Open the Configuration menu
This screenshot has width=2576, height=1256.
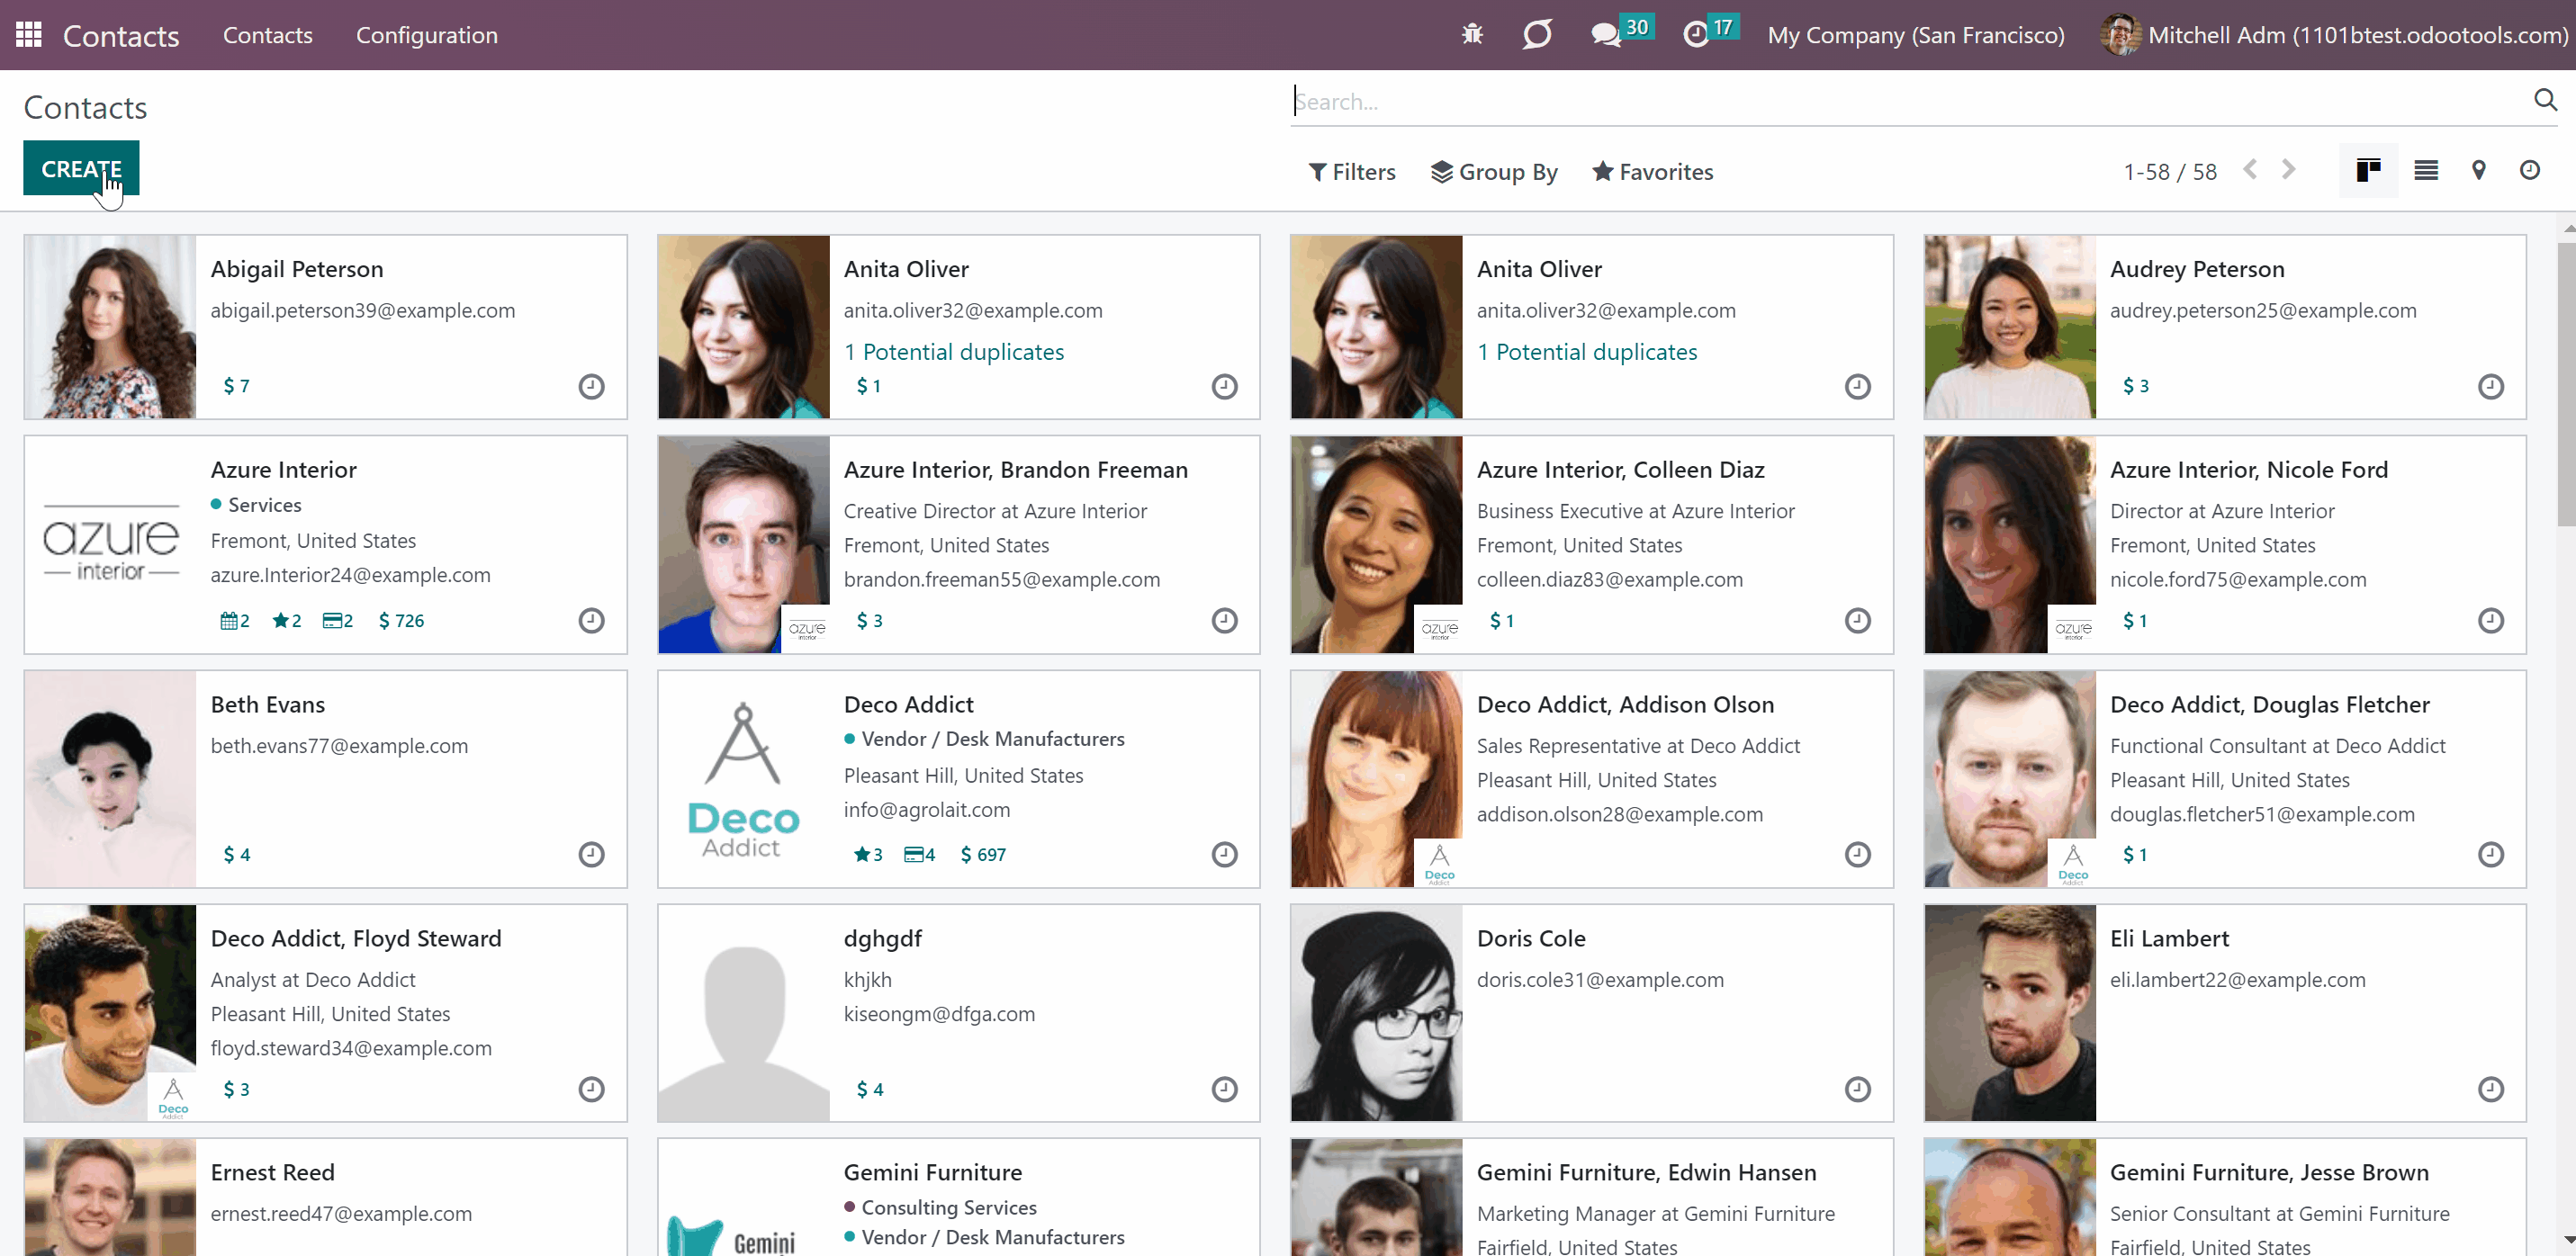pyautogui.click(x=427, y=35)
